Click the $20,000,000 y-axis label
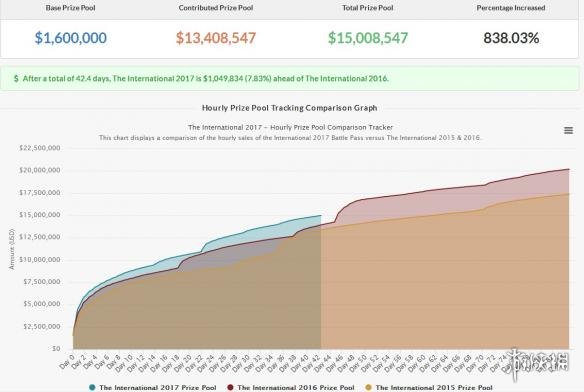The height and width of the screenshot is (392, 584). coord(40,170)
